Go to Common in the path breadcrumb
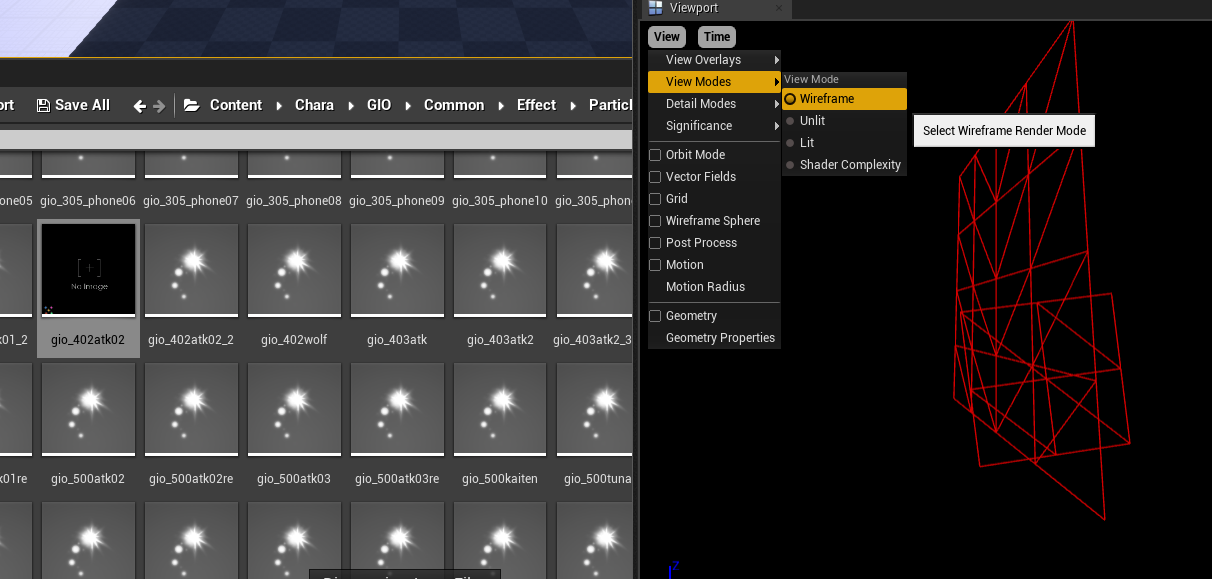 [454, 105]
